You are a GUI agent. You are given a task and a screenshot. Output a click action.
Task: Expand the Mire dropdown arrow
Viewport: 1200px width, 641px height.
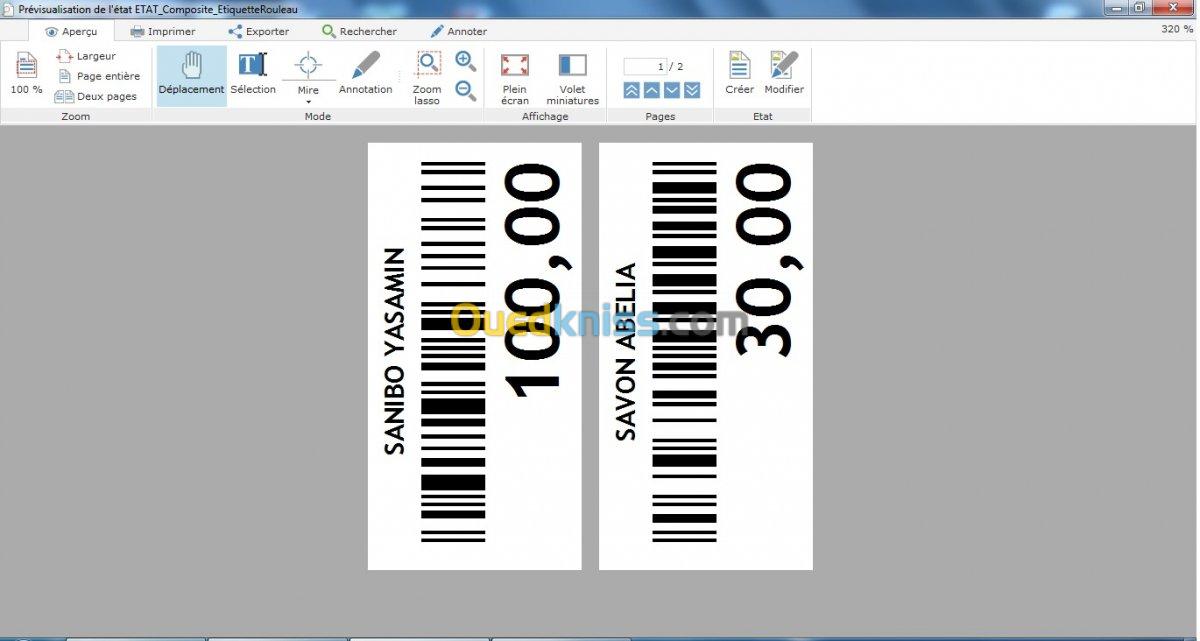pos(308,101)
